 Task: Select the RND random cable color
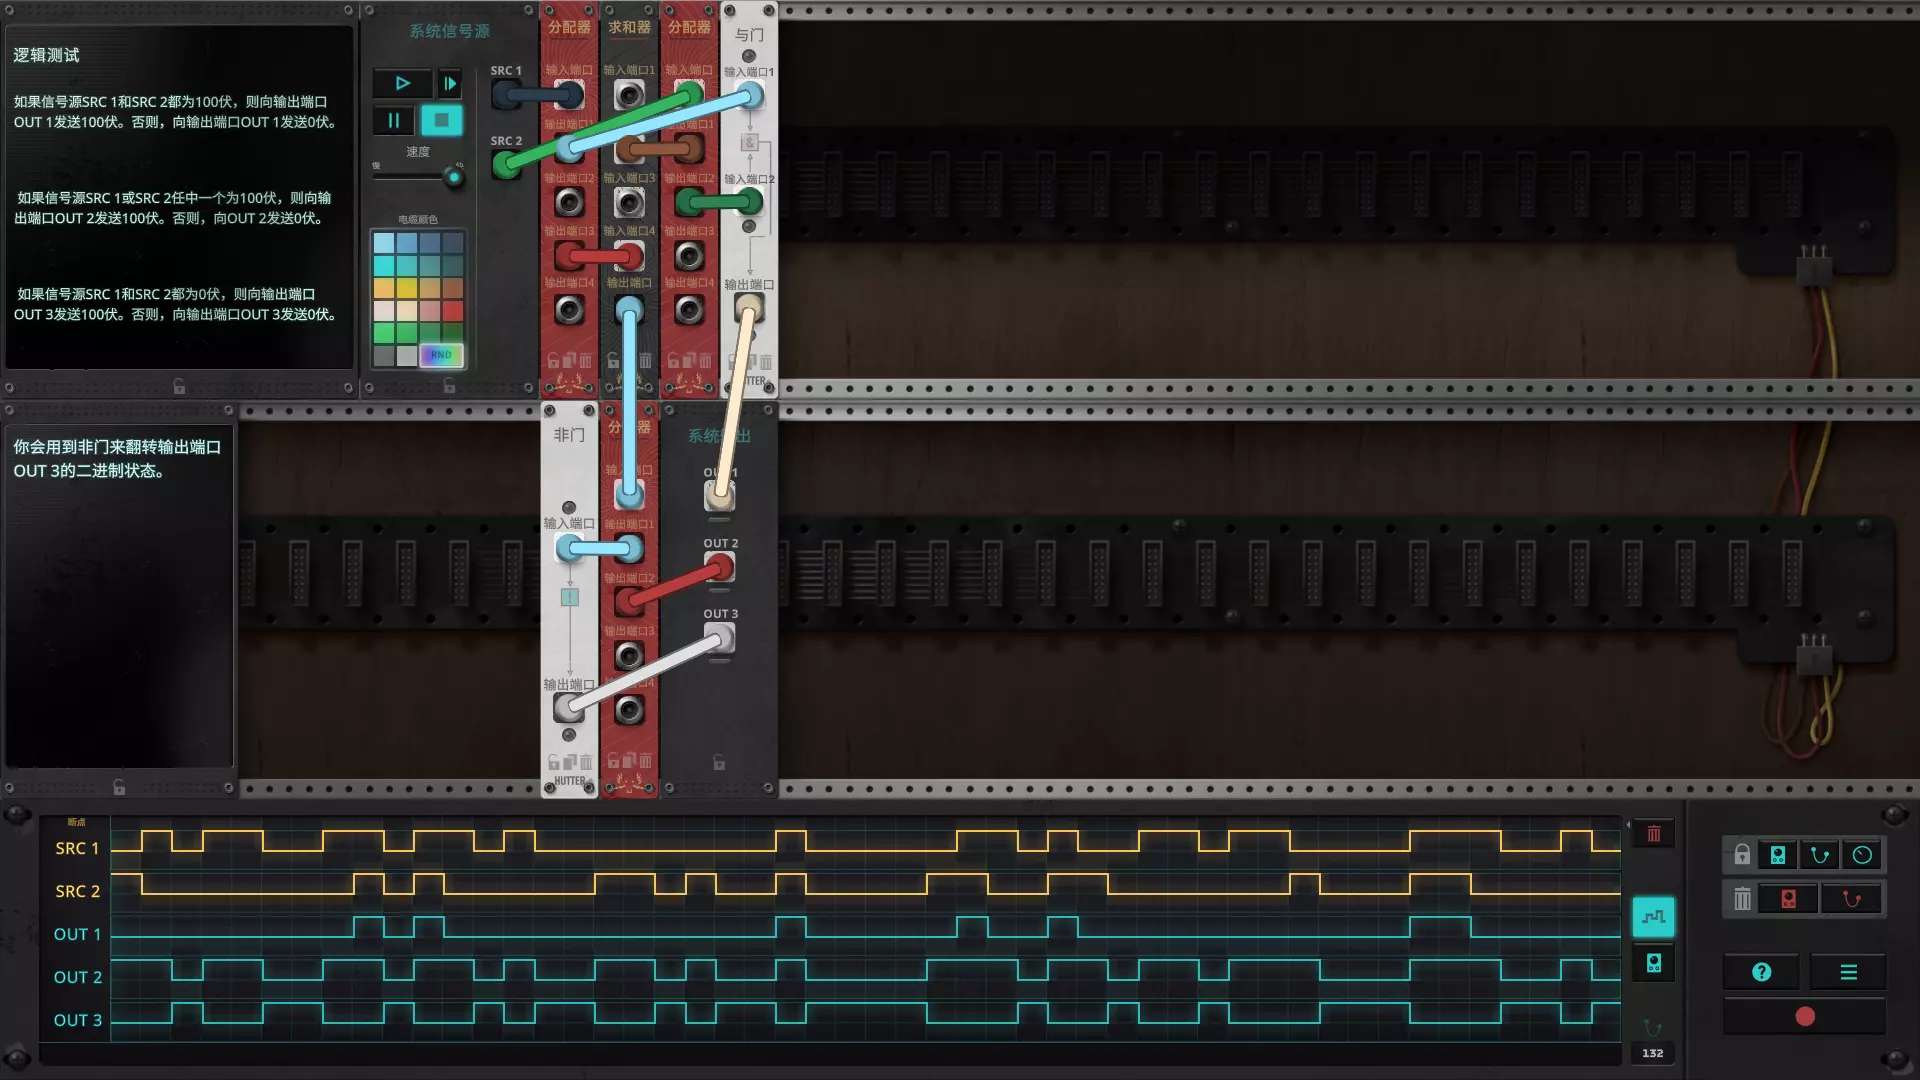[x=441, y=355]
